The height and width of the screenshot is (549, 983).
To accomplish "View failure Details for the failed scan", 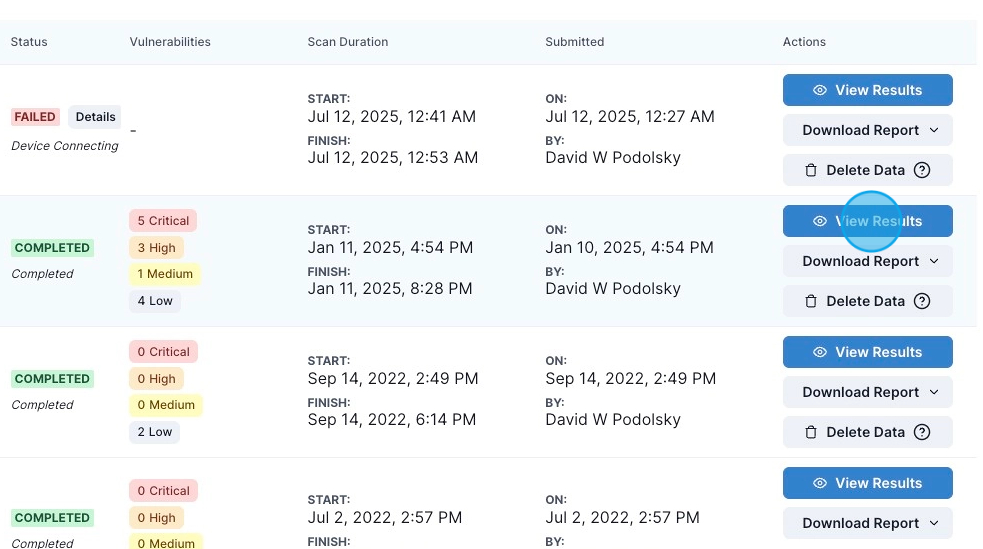I will coord(95,117).
